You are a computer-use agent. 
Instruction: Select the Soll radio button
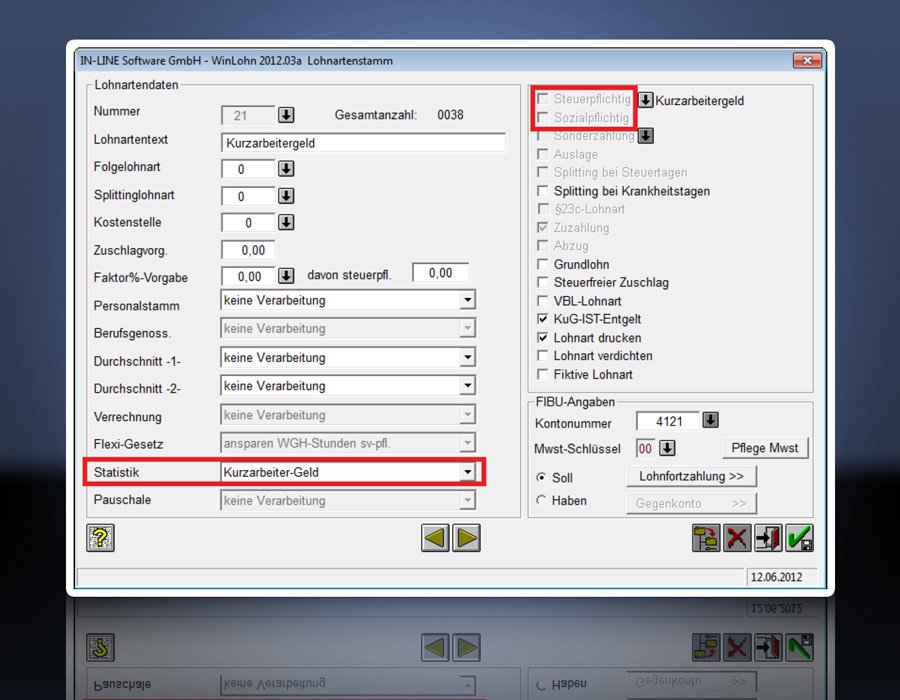point(541,477)
